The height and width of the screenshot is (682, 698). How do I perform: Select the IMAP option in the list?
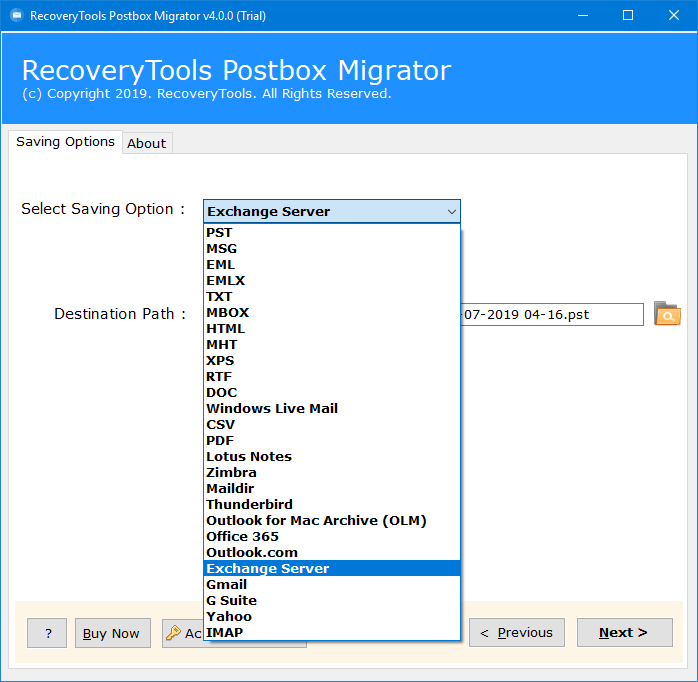click(332, 633)
